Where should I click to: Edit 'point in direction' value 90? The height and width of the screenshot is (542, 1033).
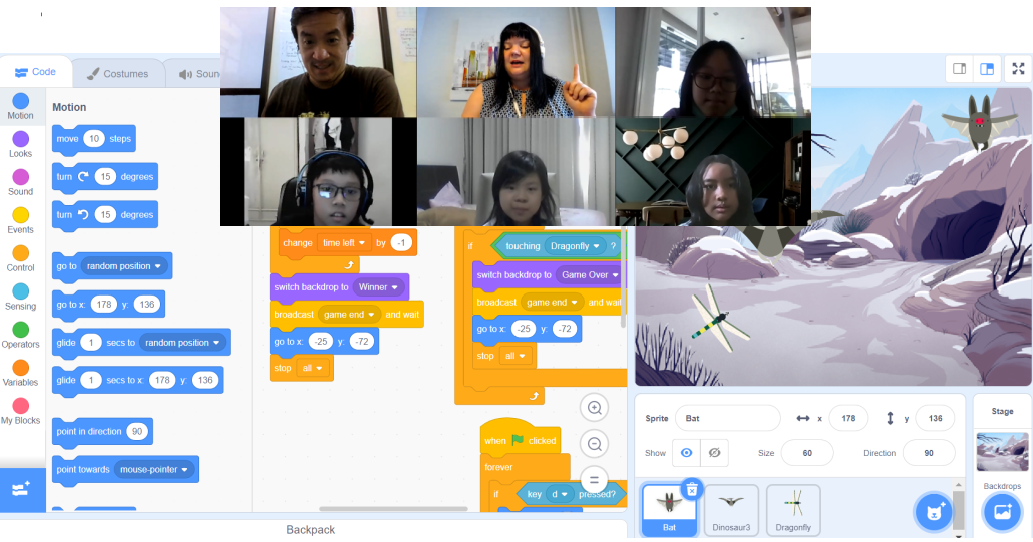click(x=137, y=432)
